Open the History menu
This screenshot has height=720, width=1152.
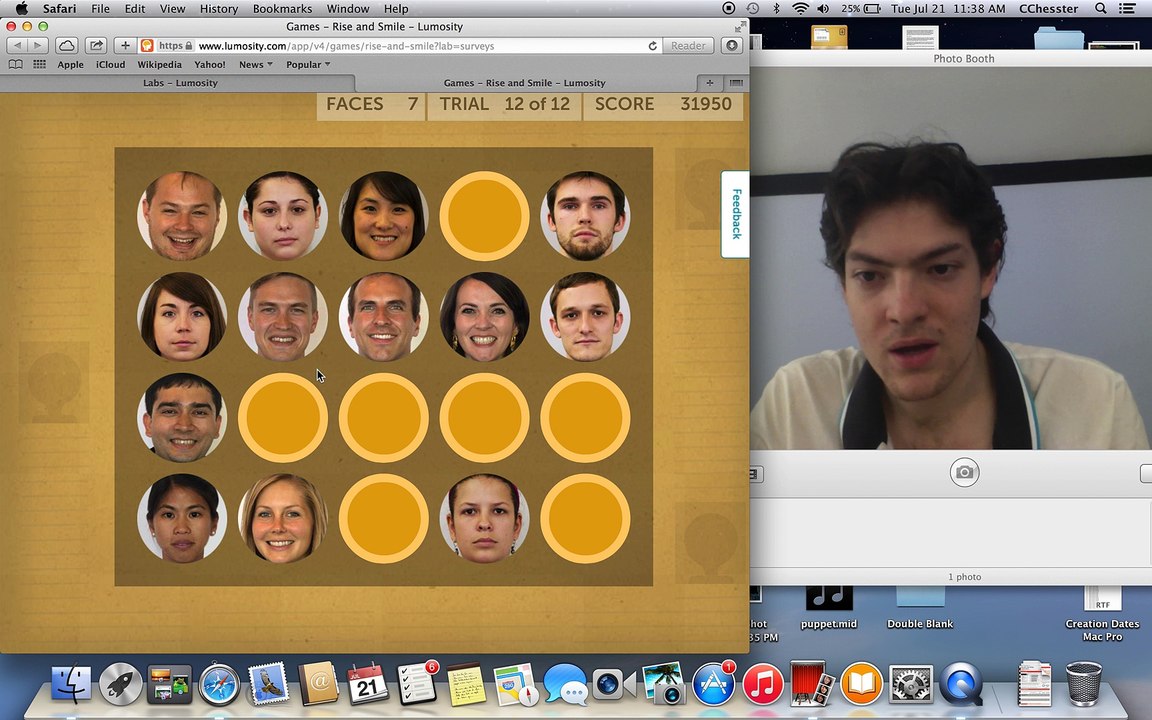(219, 9)
